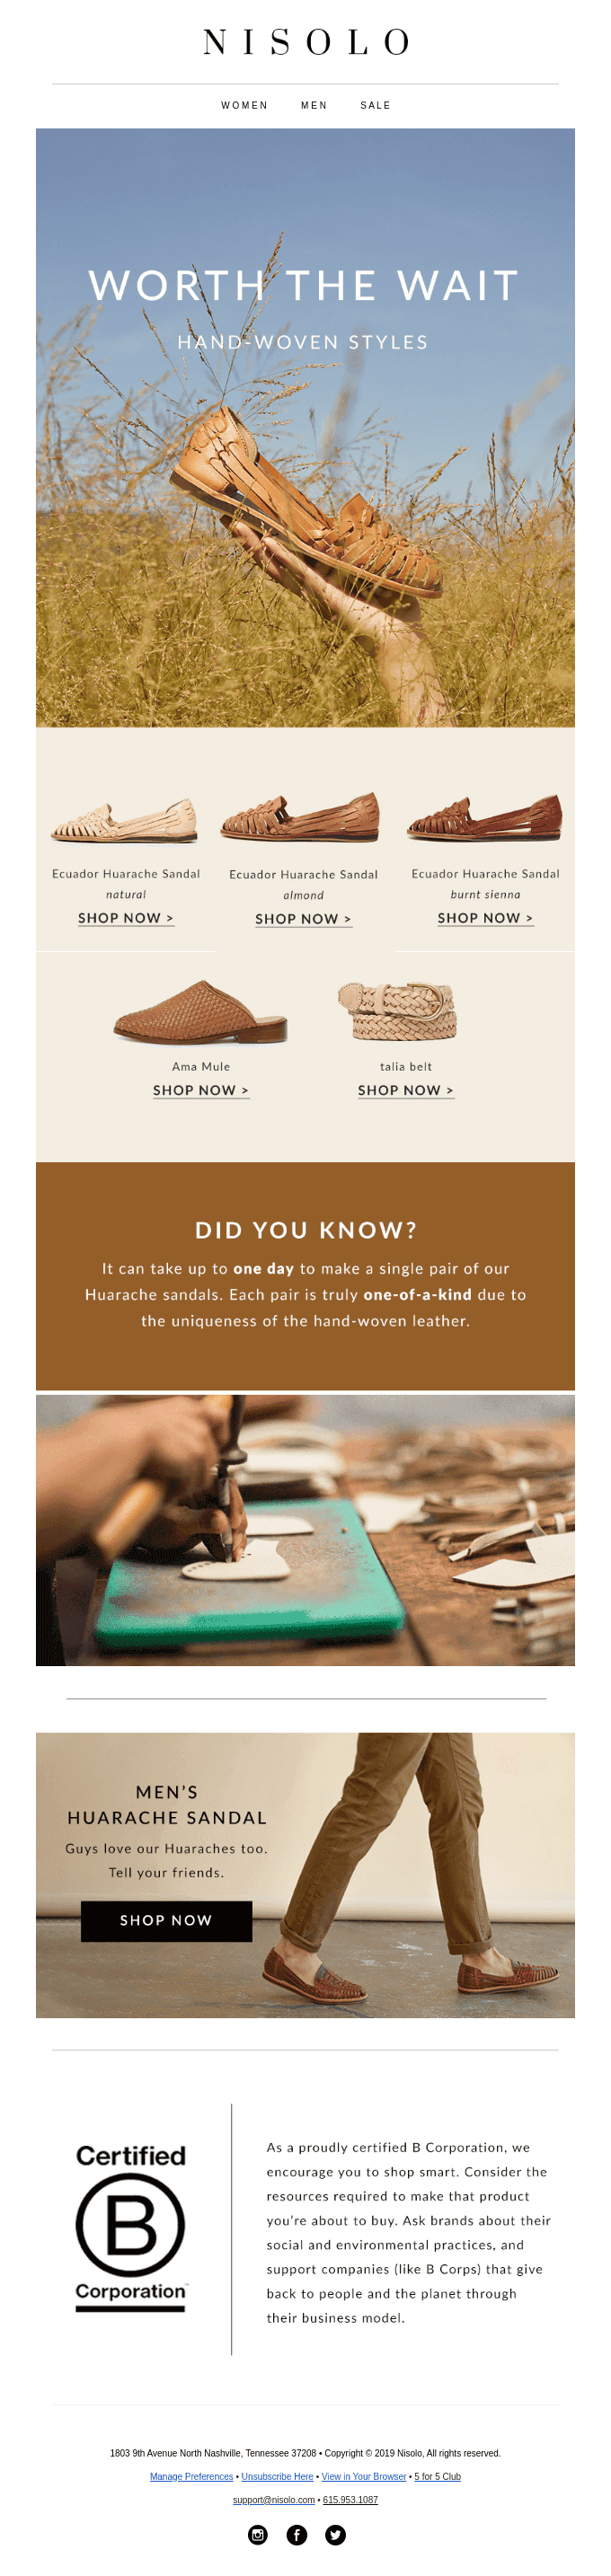Select the talia belt product image
This screenshot has height=2576, width=611.
[398, 1011]
